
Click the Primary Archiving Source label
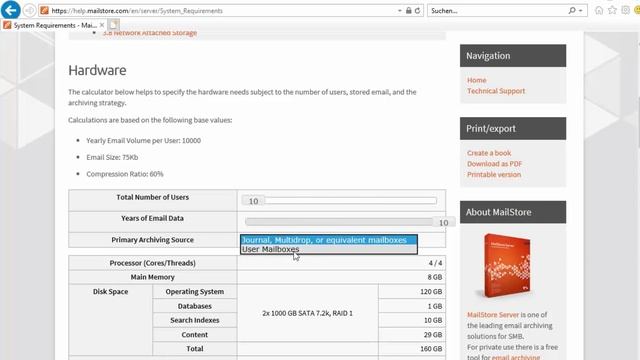[x=153, y=240]
